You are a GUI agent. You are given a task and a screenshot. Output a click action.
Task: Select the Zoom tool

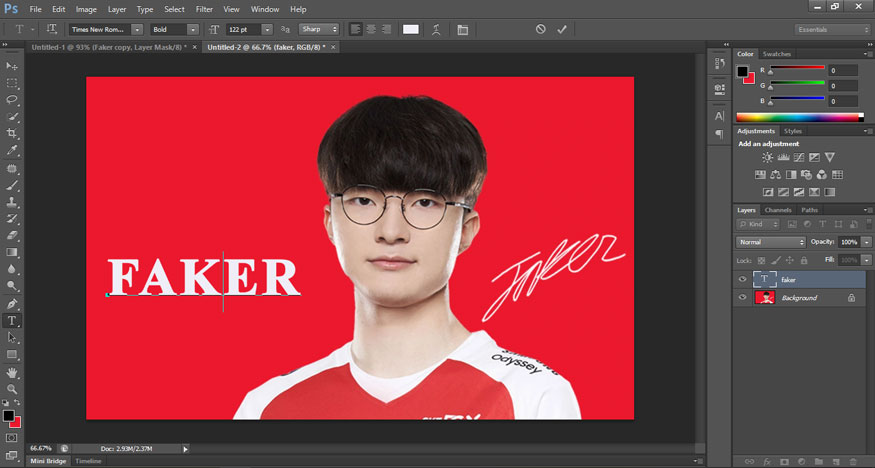point(12,389)
